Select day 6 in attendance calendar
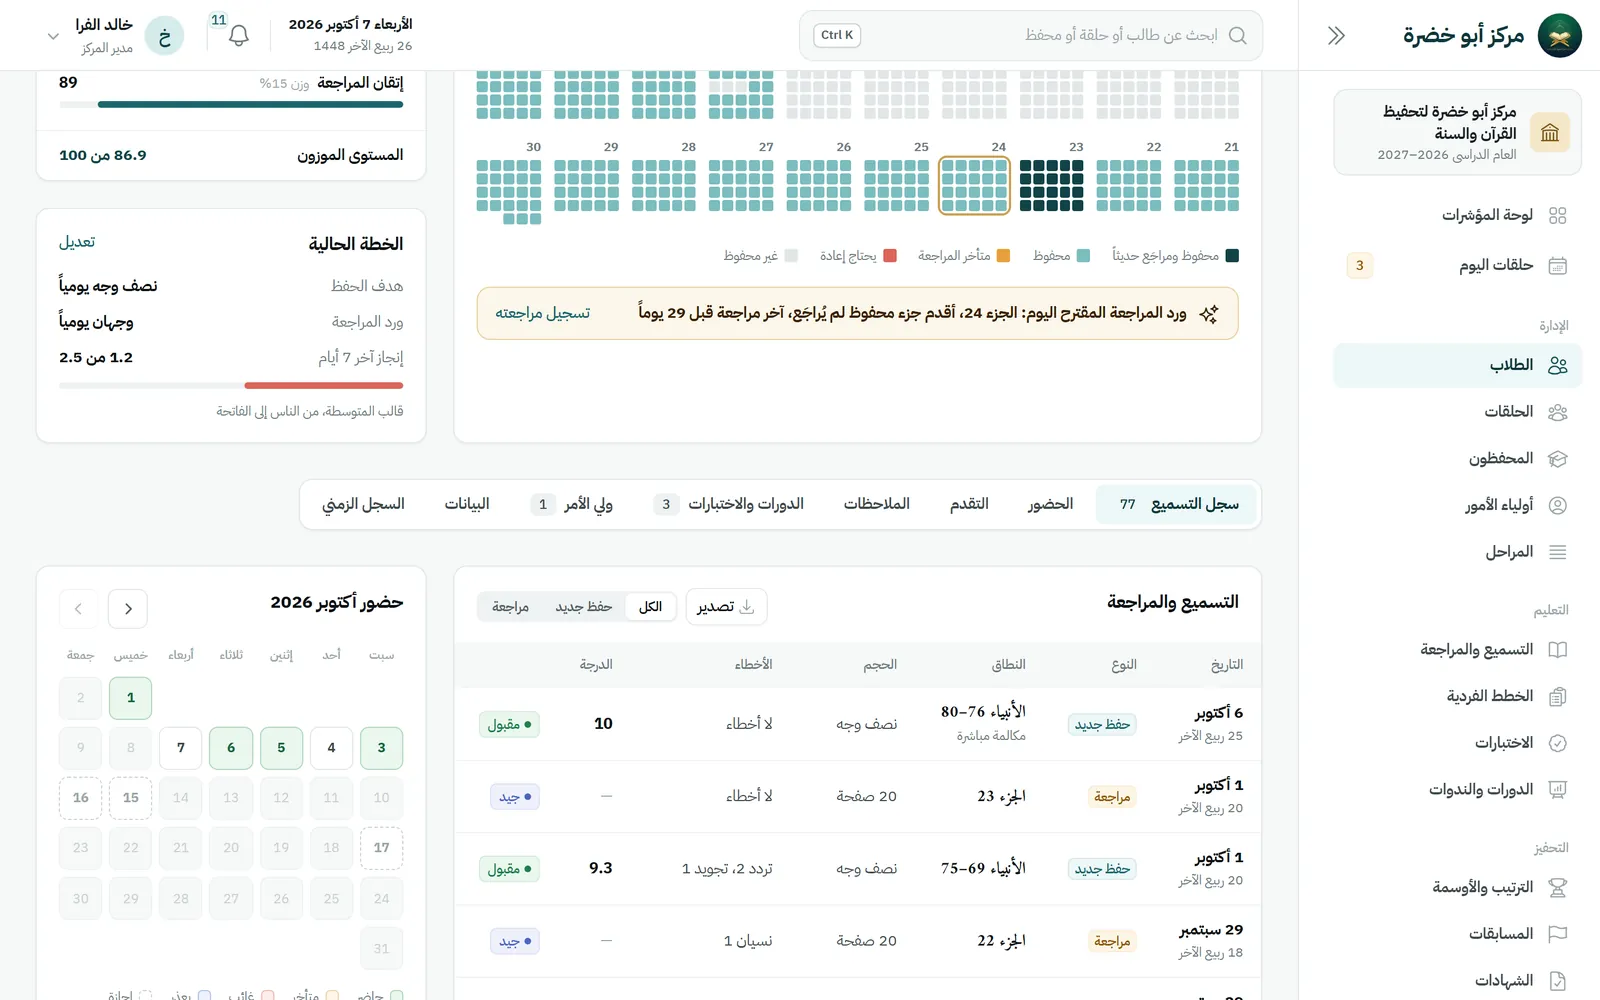The width and height of the screenshot is (1600, 1000). 231,748
